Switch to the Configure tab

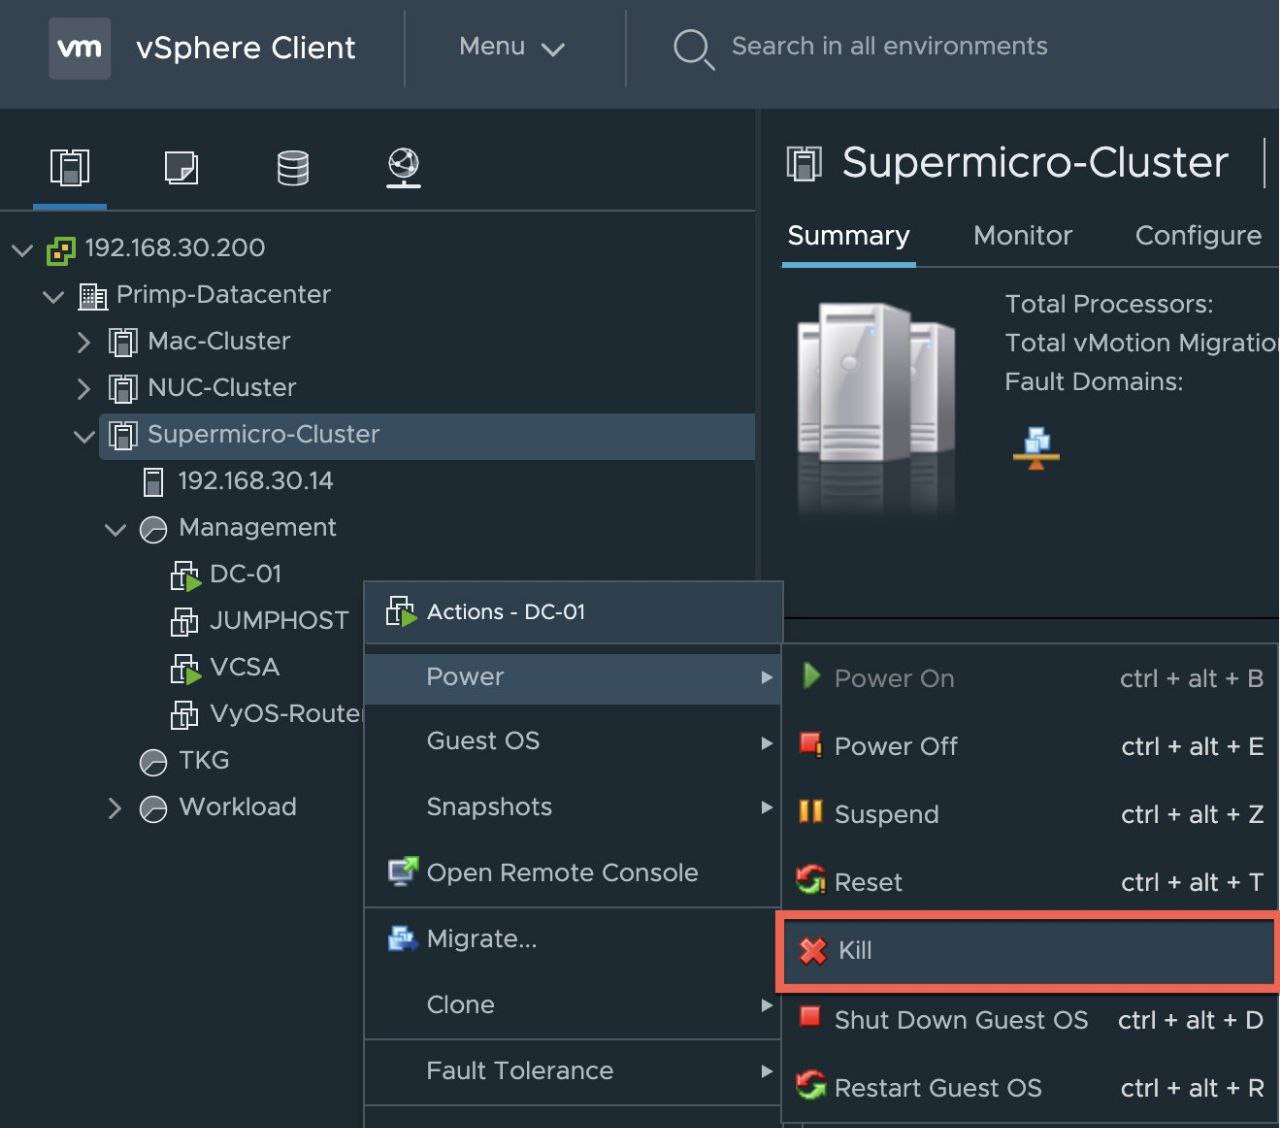[x=1198, y=236]
